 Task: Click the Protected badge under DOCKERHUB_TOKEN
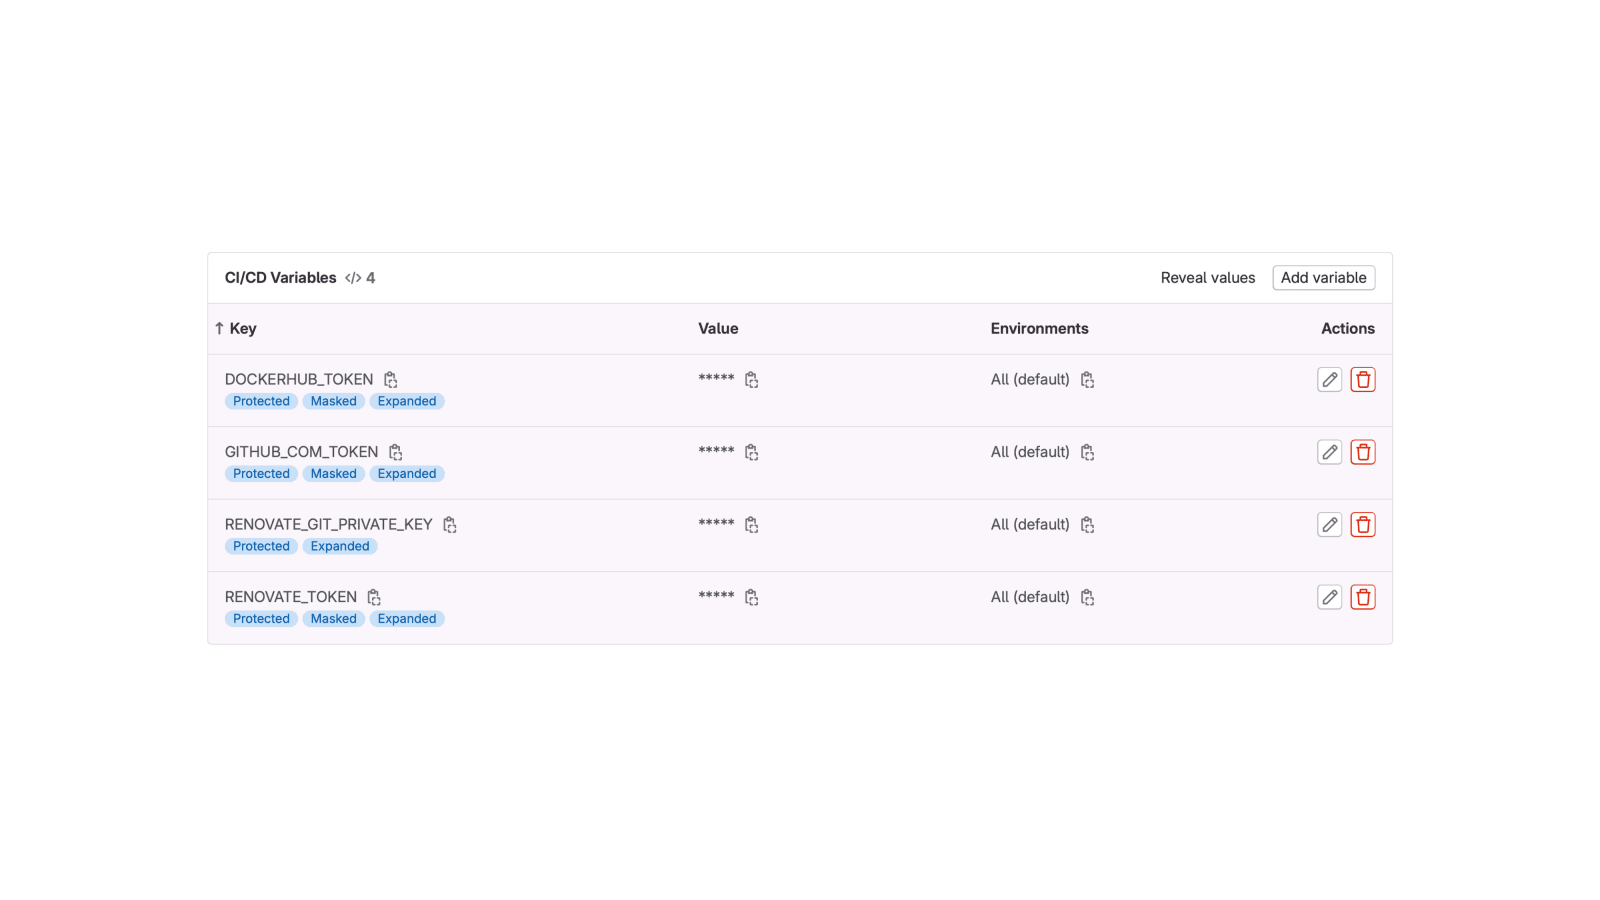[261, 401]
